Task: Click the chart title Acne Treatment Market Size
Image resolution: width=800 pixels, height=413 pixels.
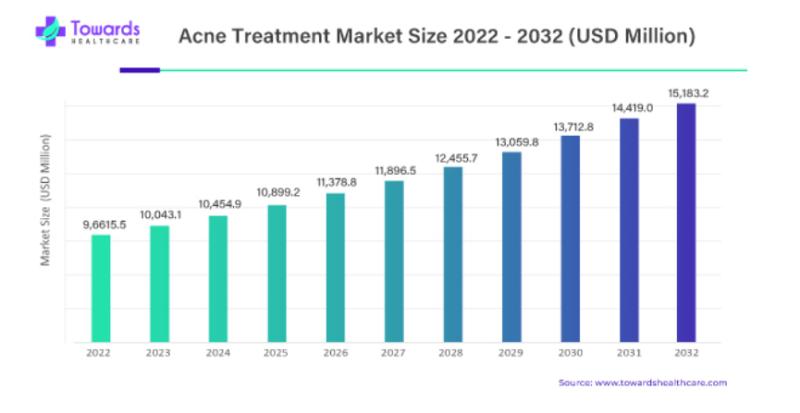Action: tap(436, 36)
